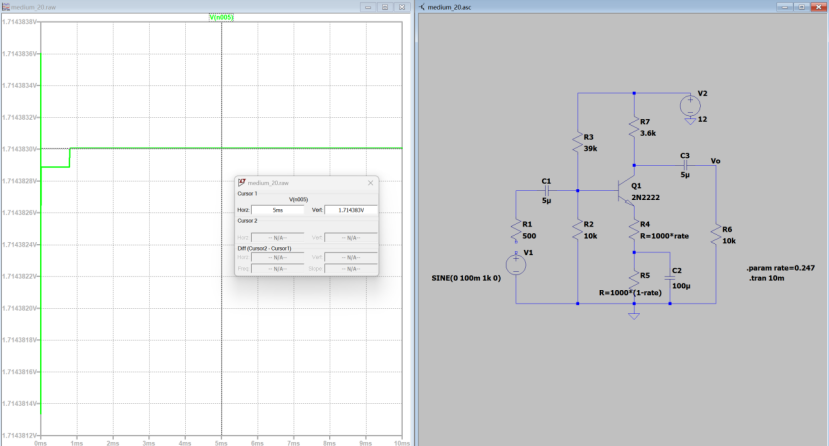This screenshot has height=446, width=829.
Task: Click the schematic icon in medium_20.asc title bar
Action: pyautogui.click(x=422, y=7)
